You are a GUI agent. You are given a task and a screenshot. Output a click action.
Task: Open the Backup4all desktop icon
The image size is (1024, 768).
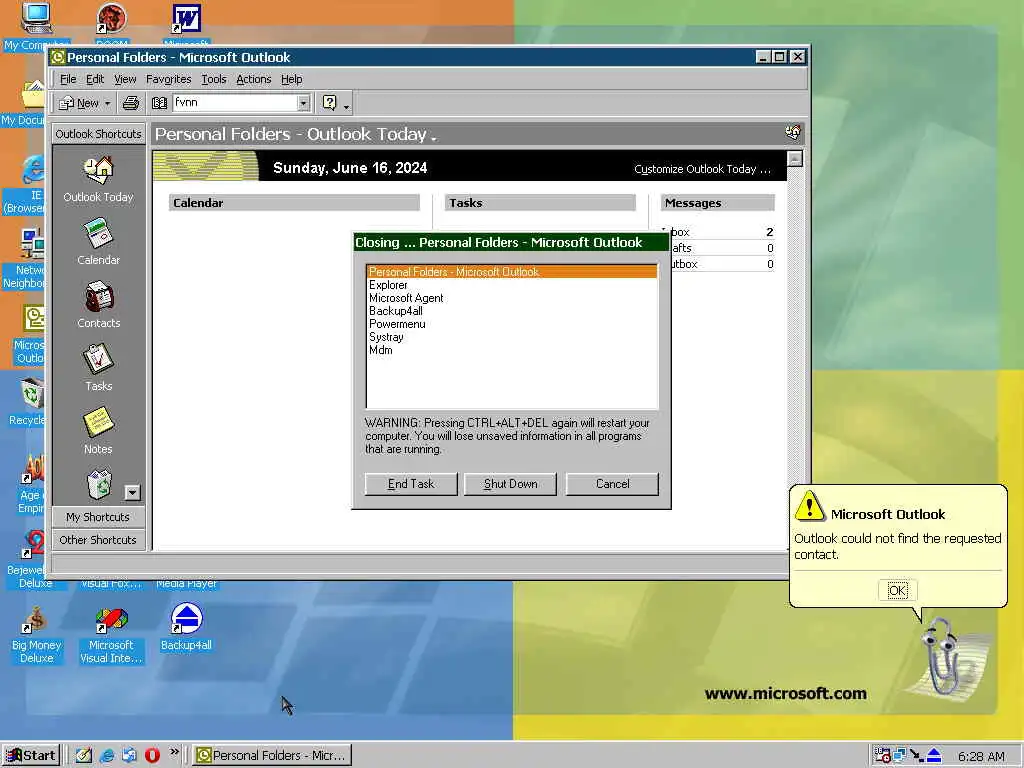click(x=186, y=627)
